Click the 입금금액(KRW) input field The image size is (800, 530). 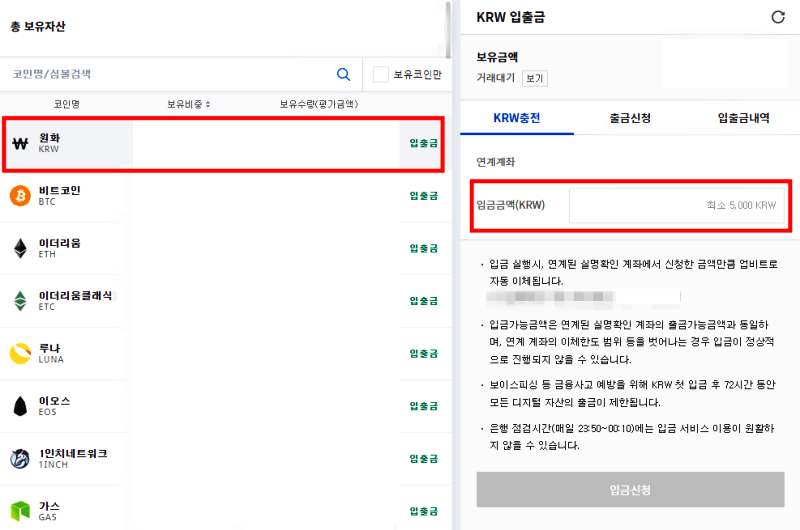(x=677, y=205)
